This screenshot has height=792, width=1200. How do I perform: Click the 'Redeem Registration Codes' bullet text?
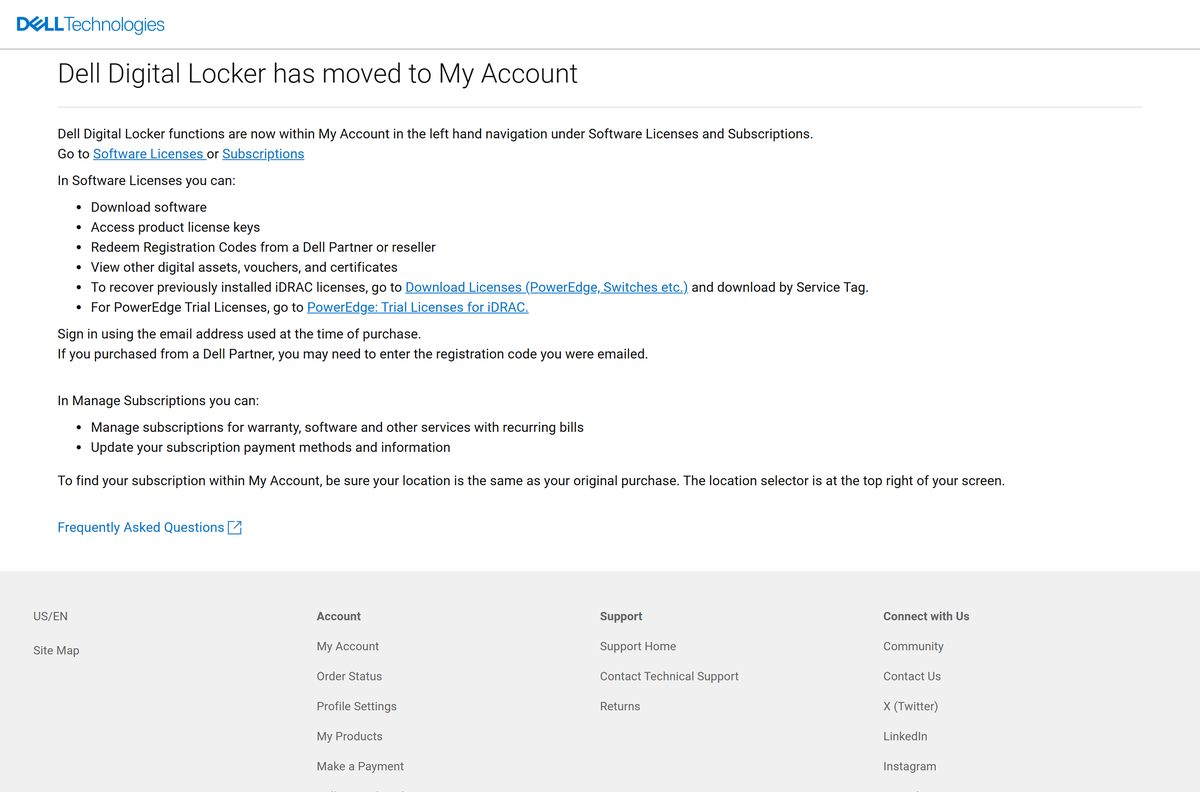coord(263,247)
